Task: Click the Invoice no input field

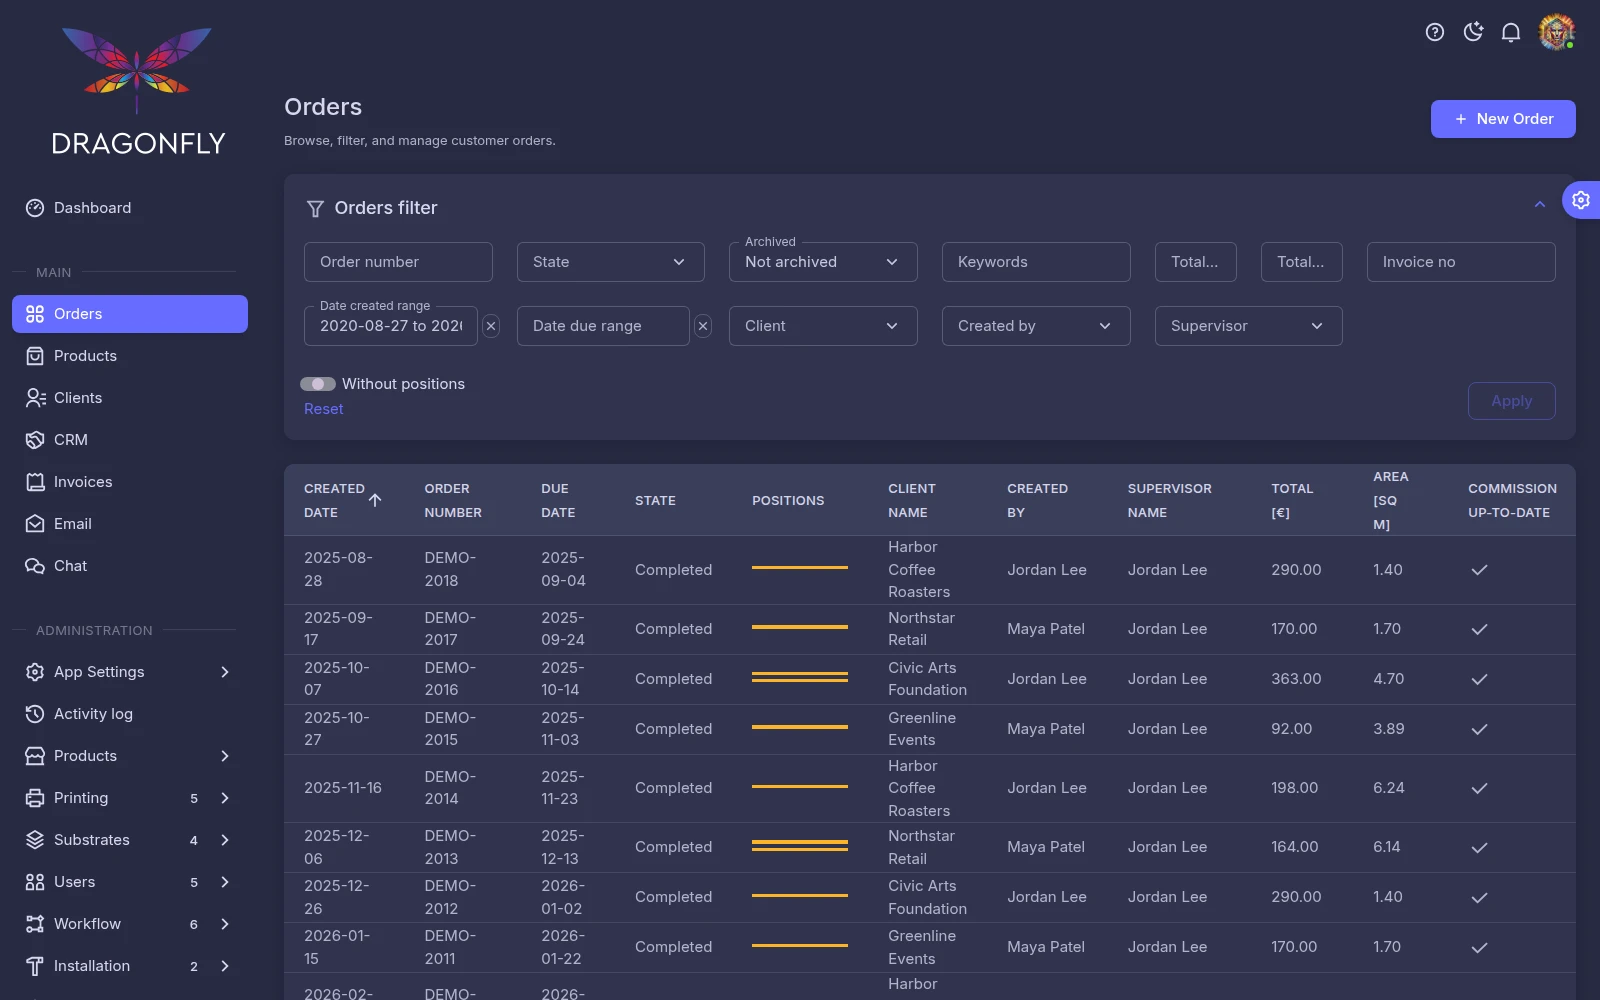Action: [x=1461, y=262]
